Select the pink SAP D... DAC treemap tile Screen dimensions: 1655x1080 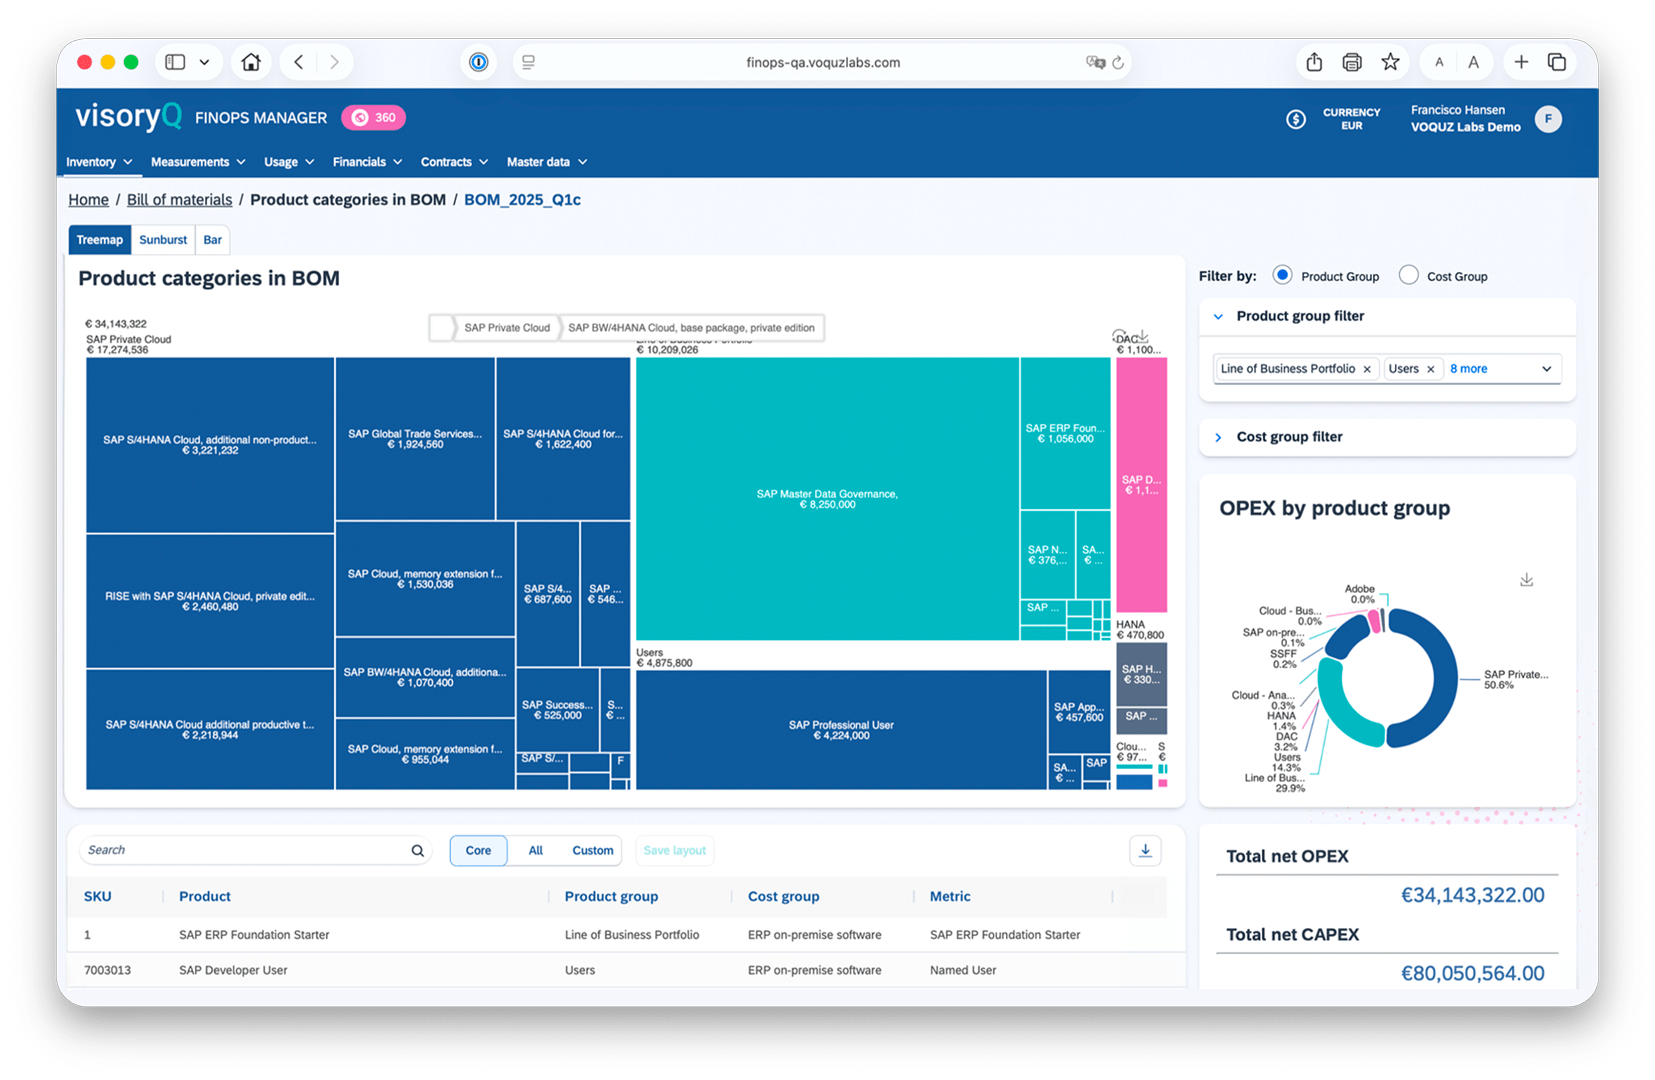[x=1141, y=485]
